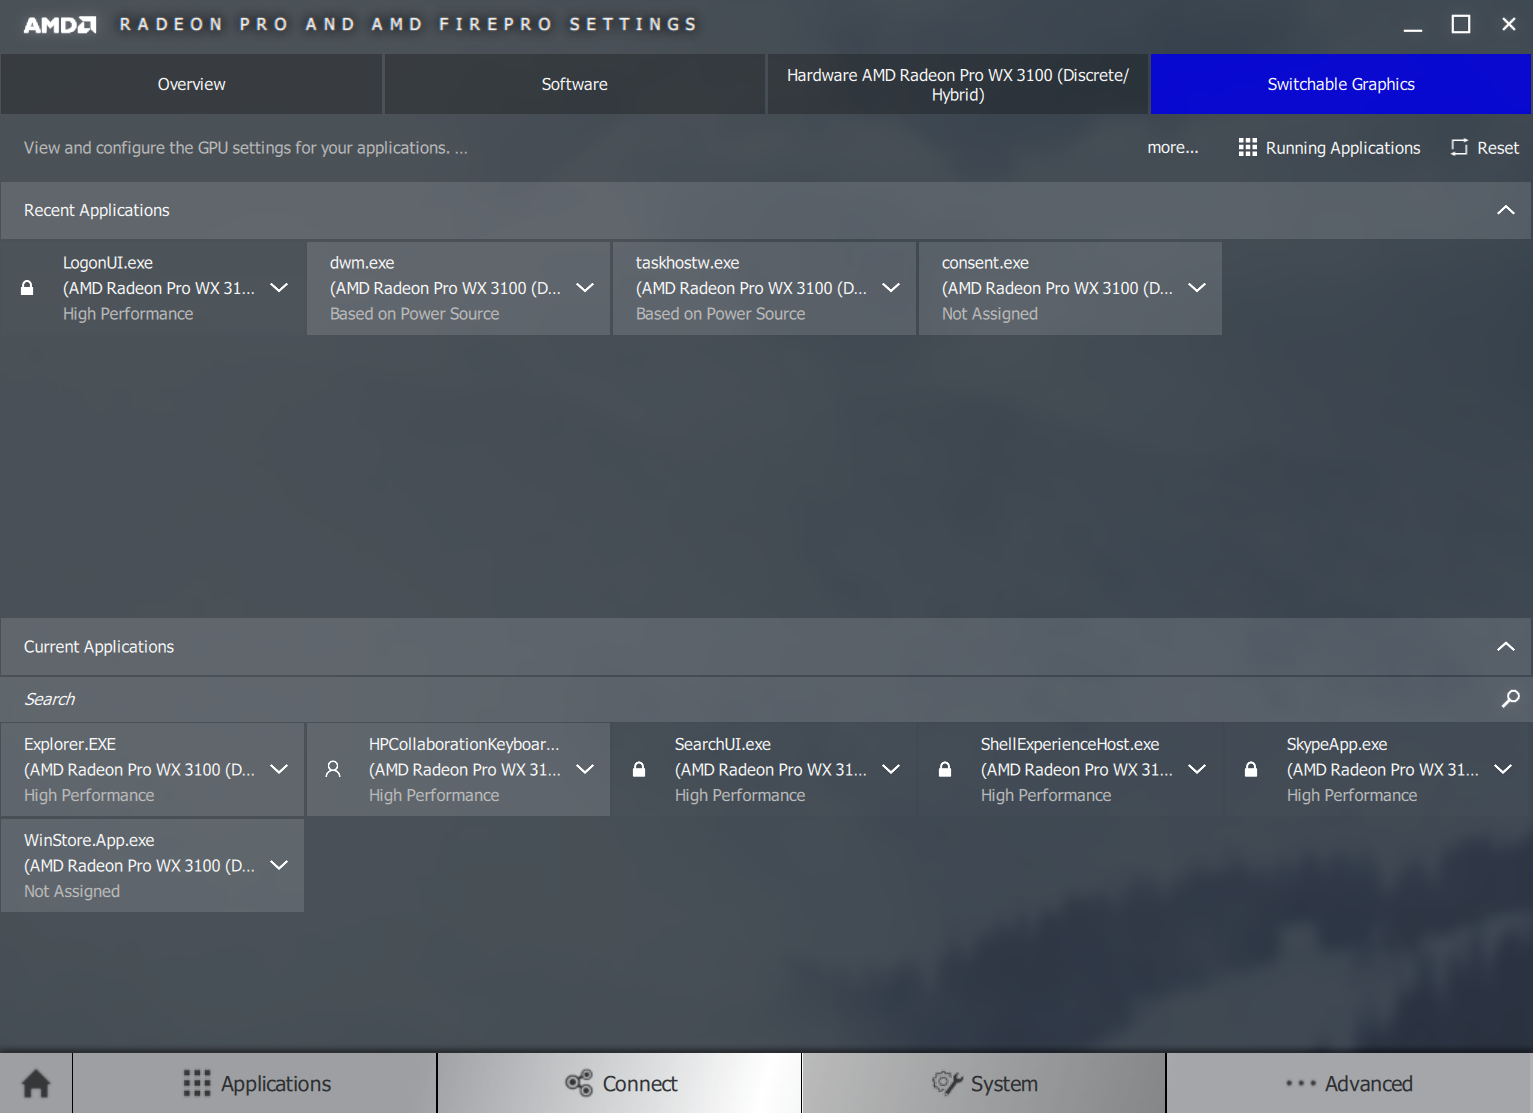Expand the consent.exe graphics mode dropdown

point(1197,288)
